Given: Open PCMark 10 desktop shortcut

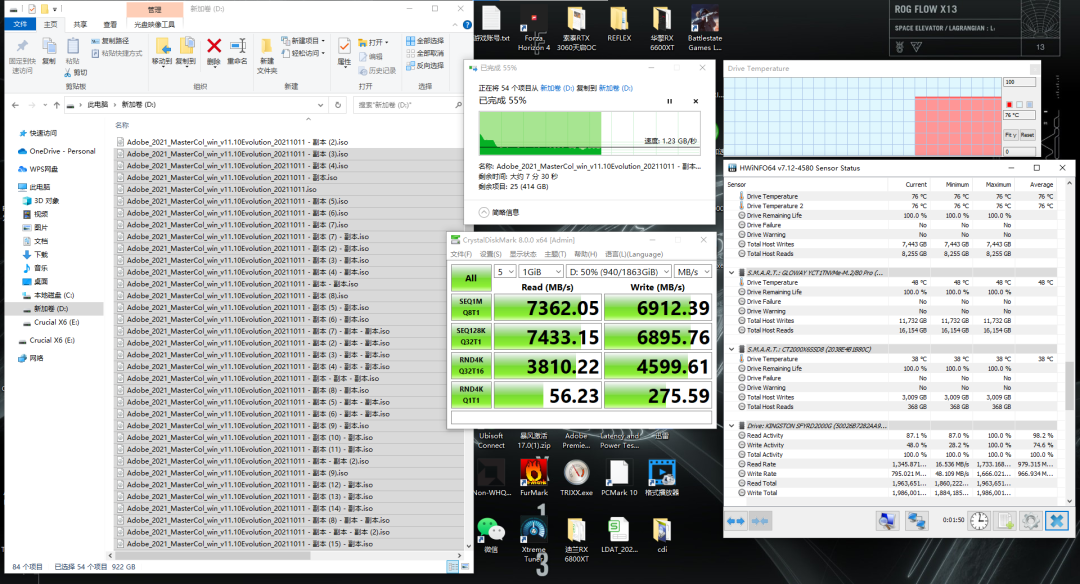Looking at the screenshot, I should [619, 477].
